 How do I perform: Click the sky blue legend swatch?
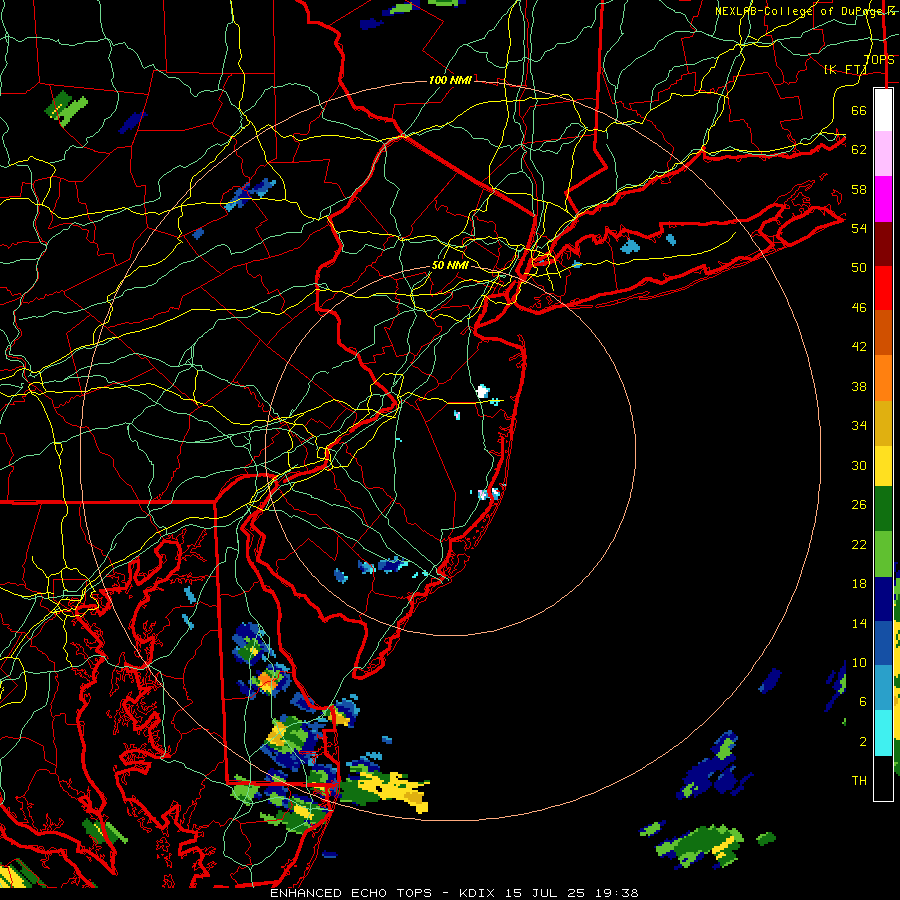point(883,688)
